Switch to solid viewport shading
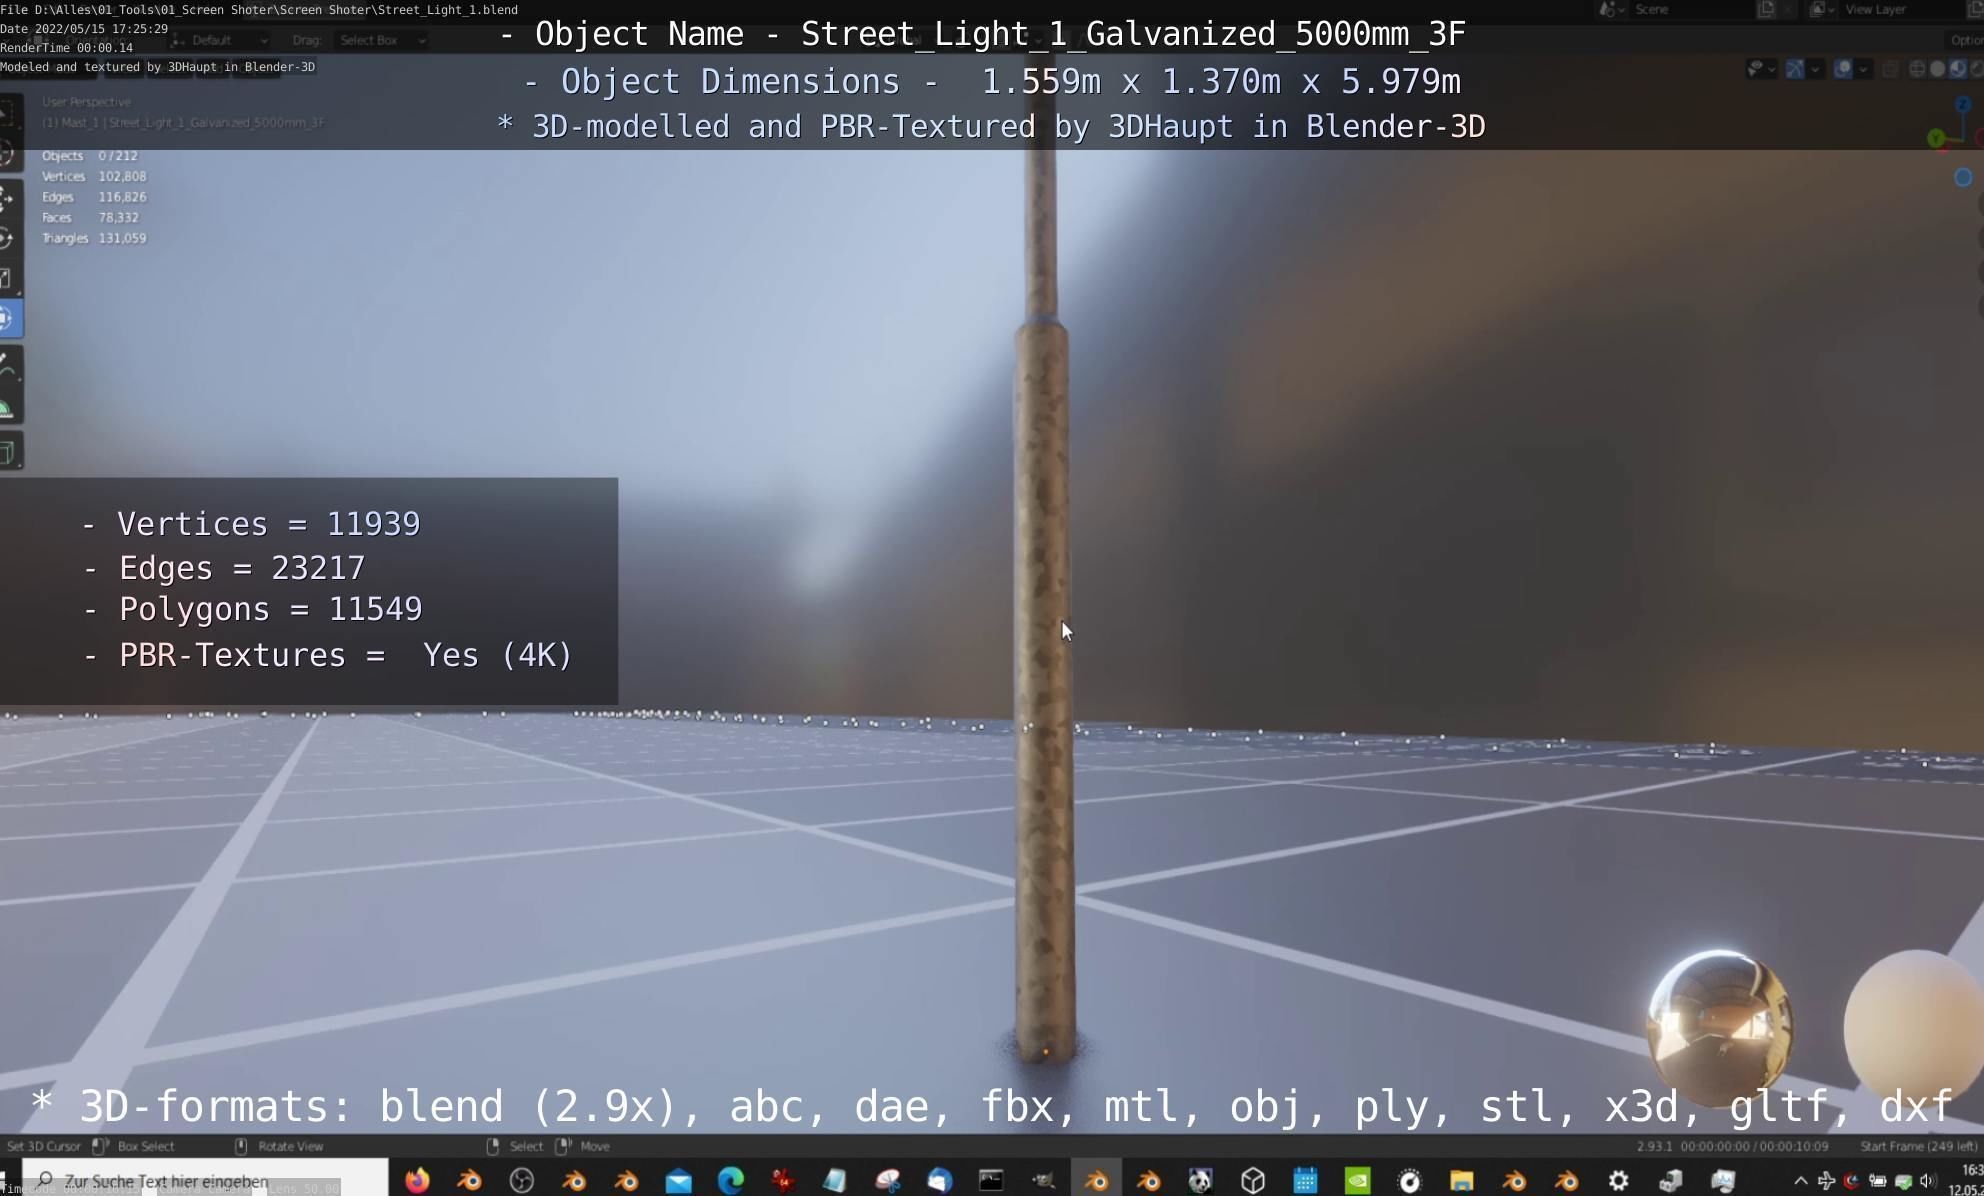Screen dimensions: 1984x1196 1937,69
